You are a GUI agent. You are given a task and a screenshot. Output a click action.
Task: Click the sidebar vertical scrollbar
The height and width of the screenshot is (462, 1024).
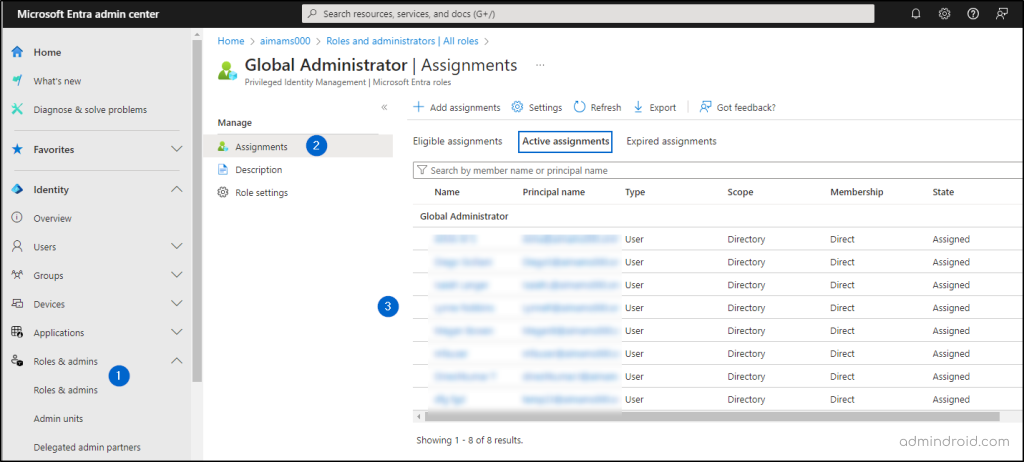(197, 209)
